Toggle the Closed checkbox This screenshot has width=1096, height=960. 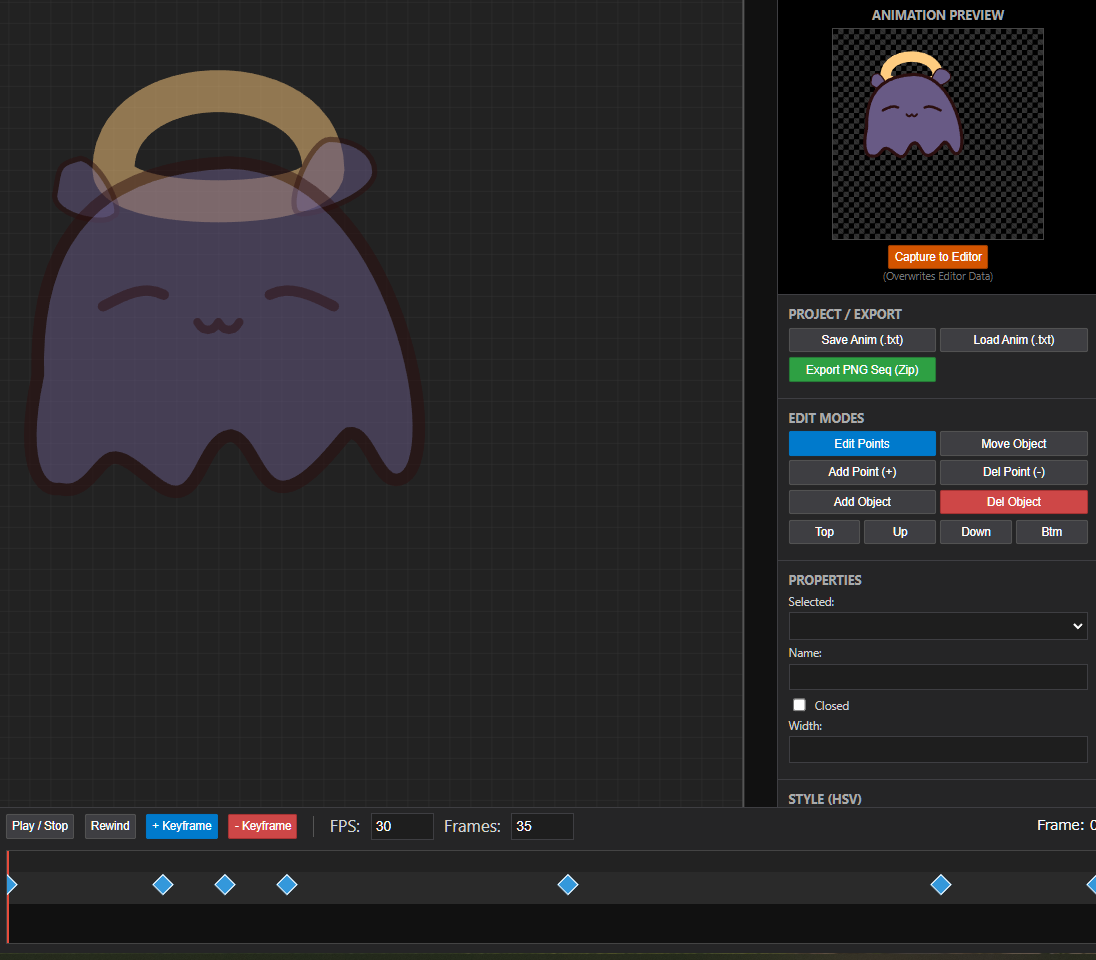point(799,705)
